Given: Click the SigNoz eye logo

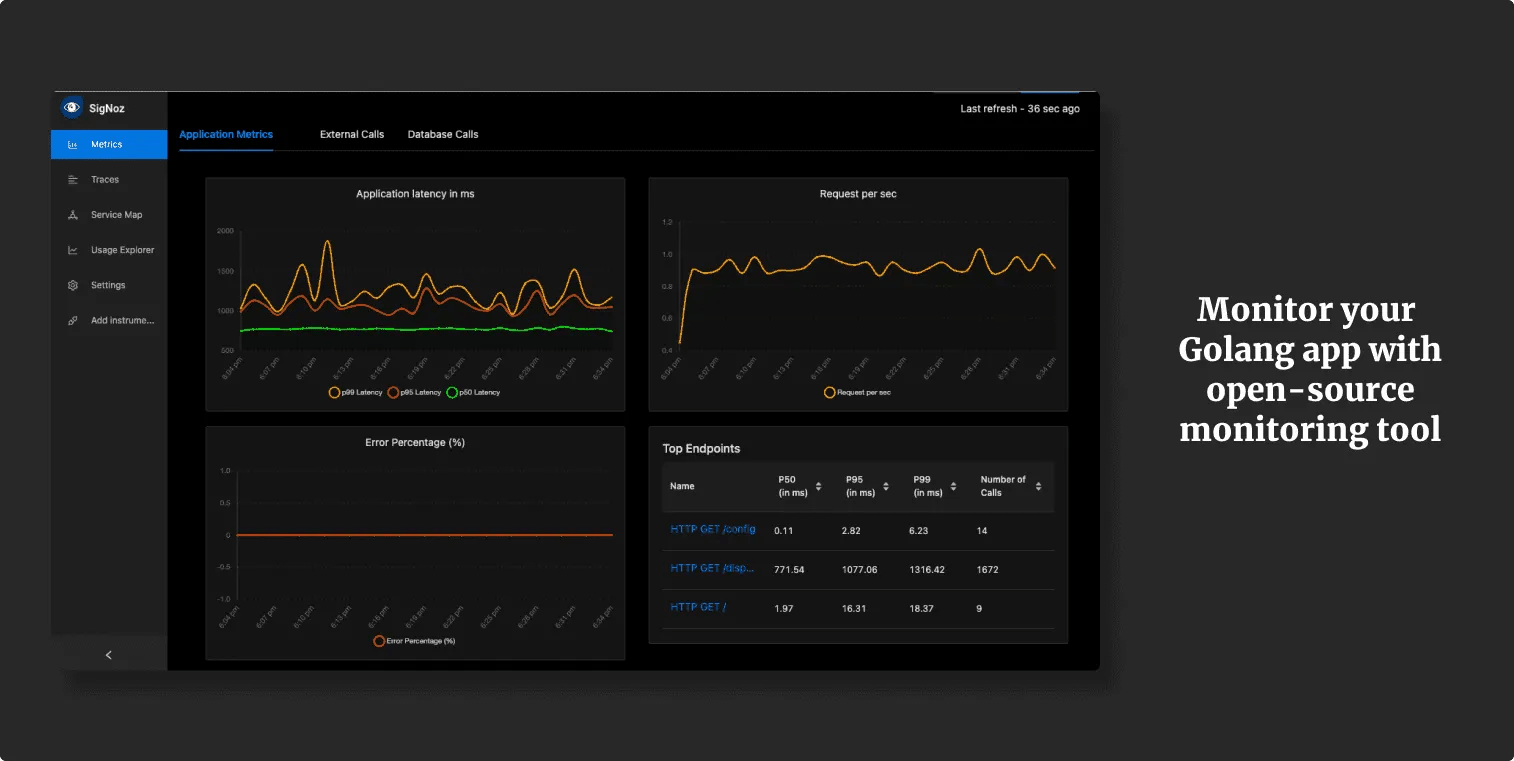Looking at the screenshot, I should click(x=71, y=107).
